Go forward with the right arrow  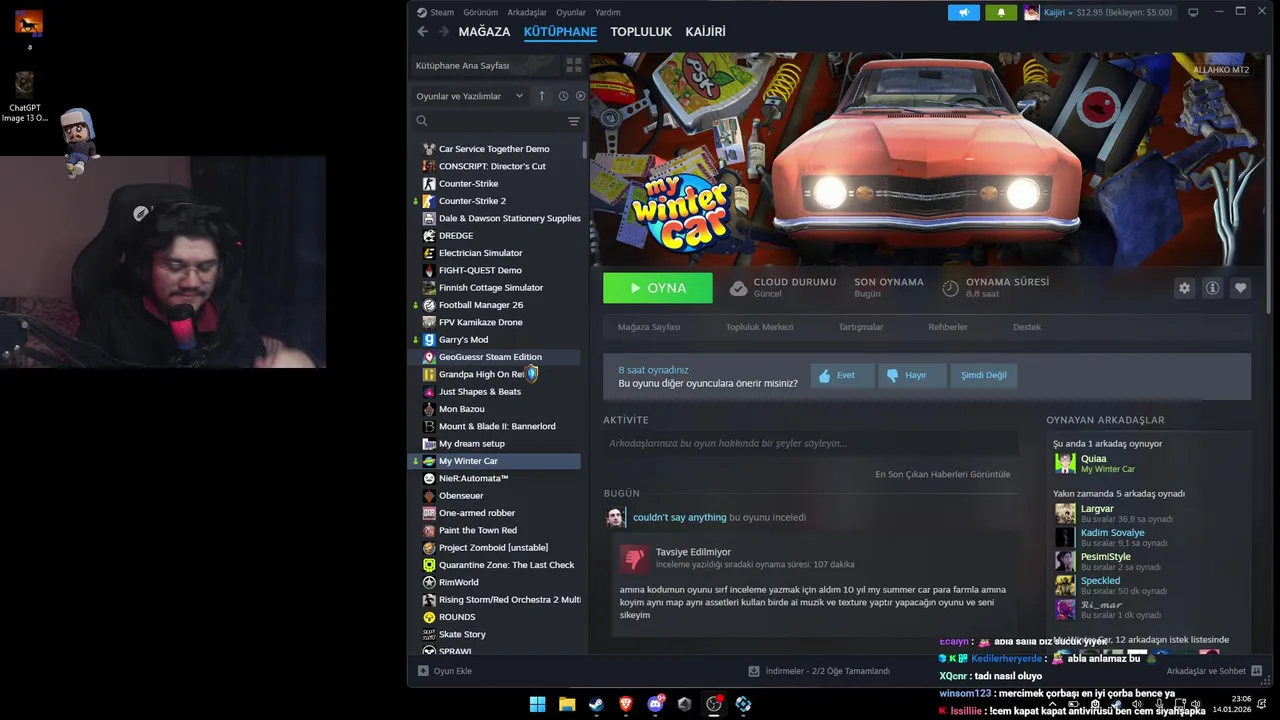(443, 32)
